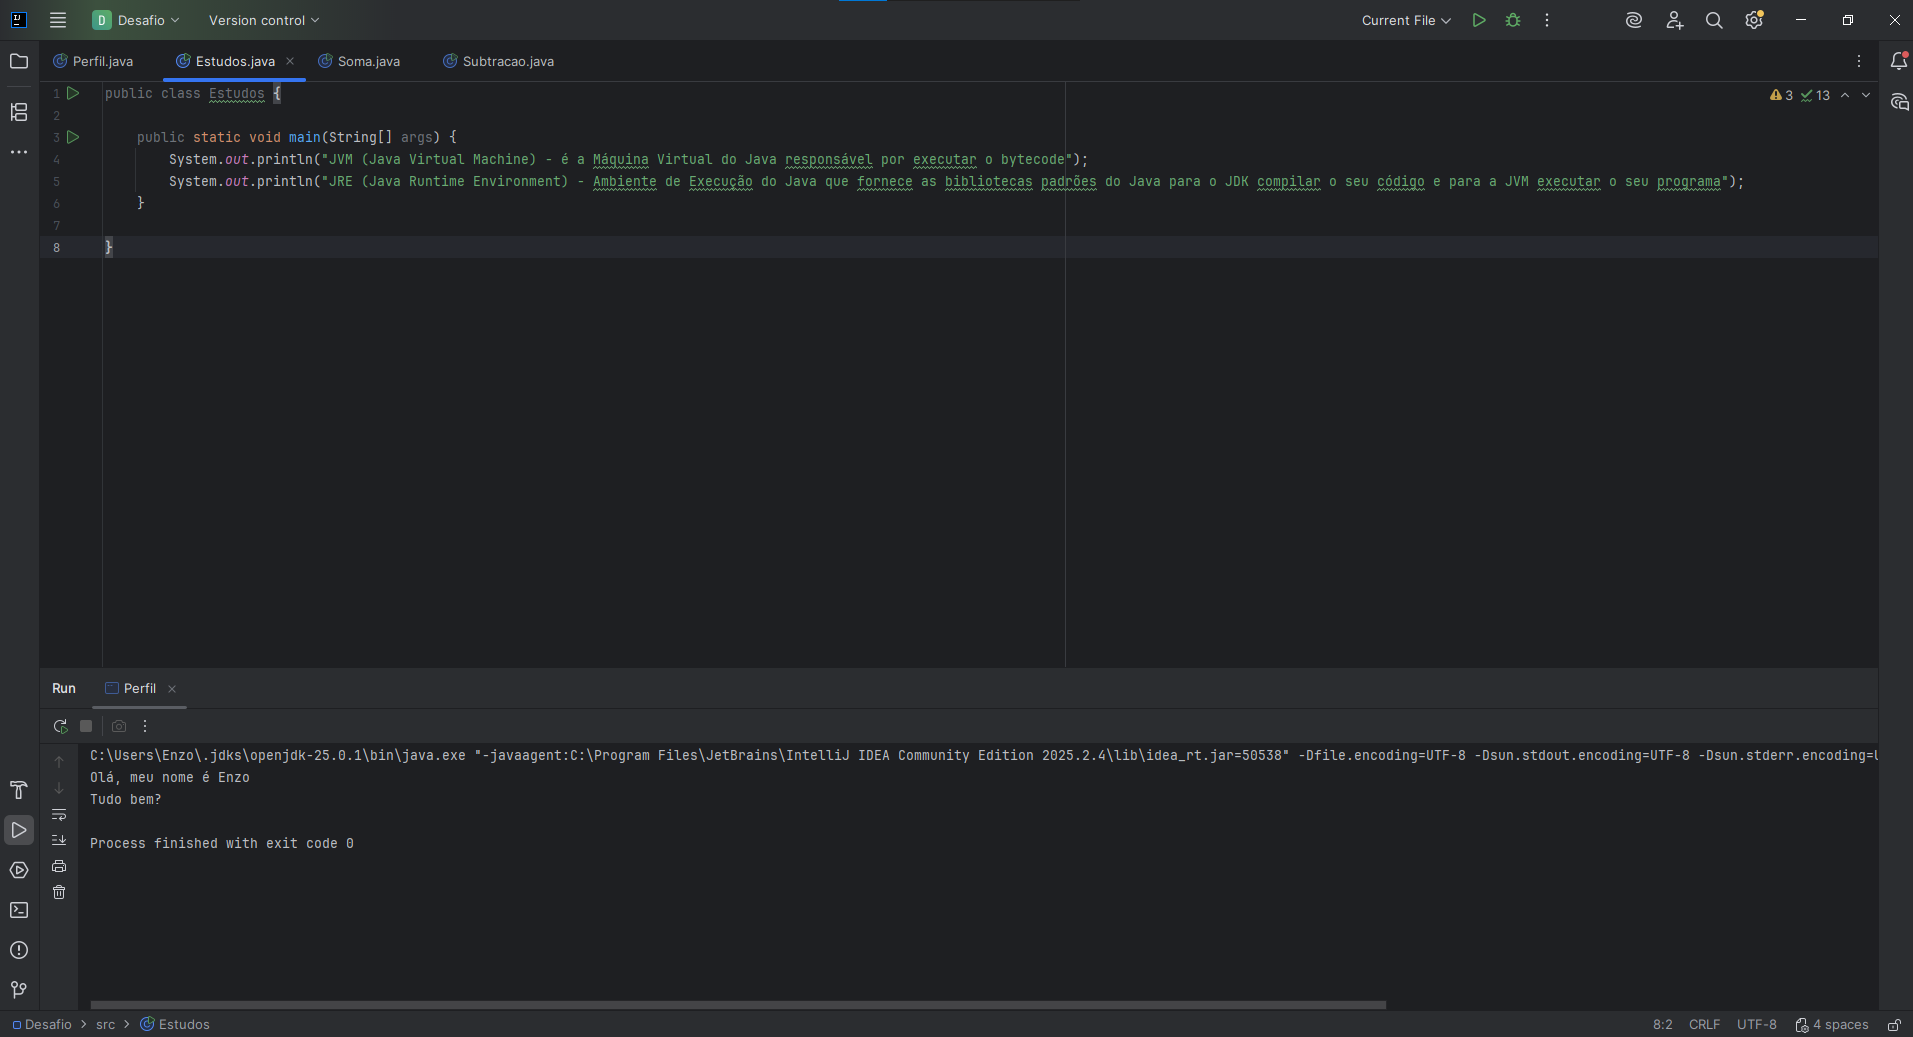Clear the console output with the trash icon

(59, 892)
